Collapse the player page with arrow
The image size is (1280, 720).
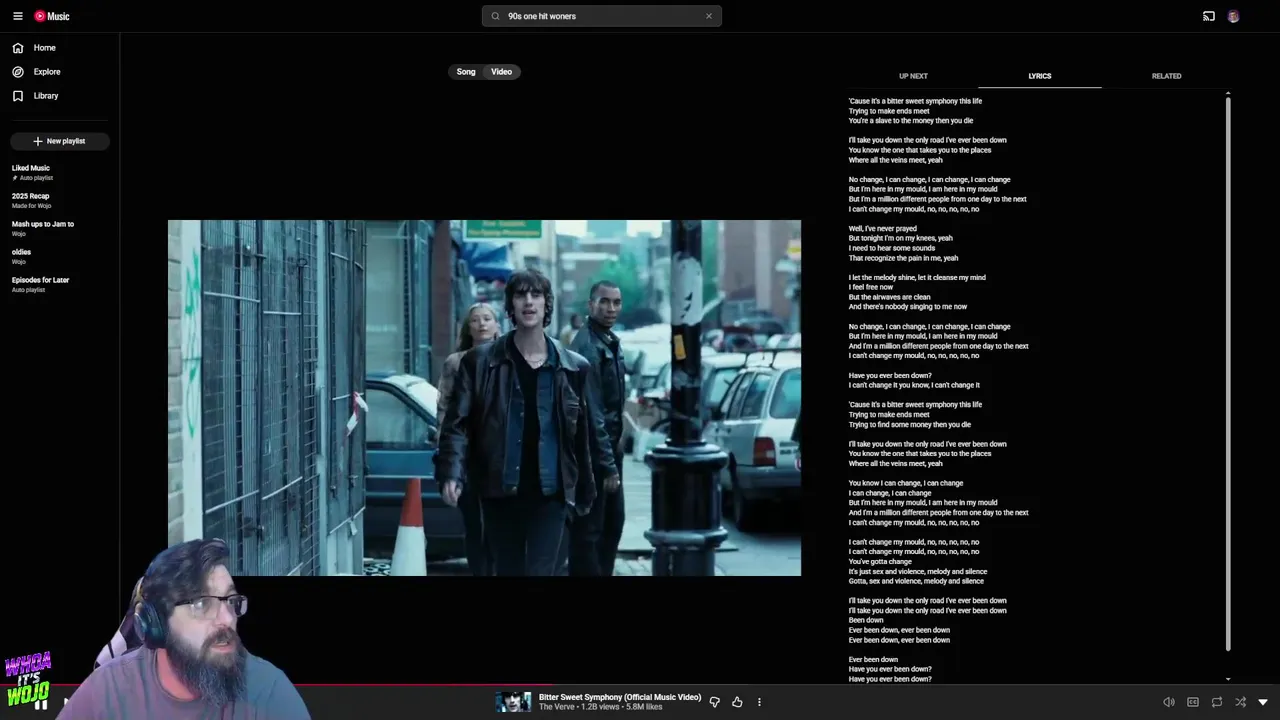pyautogui.click(x=1263, y=702)
